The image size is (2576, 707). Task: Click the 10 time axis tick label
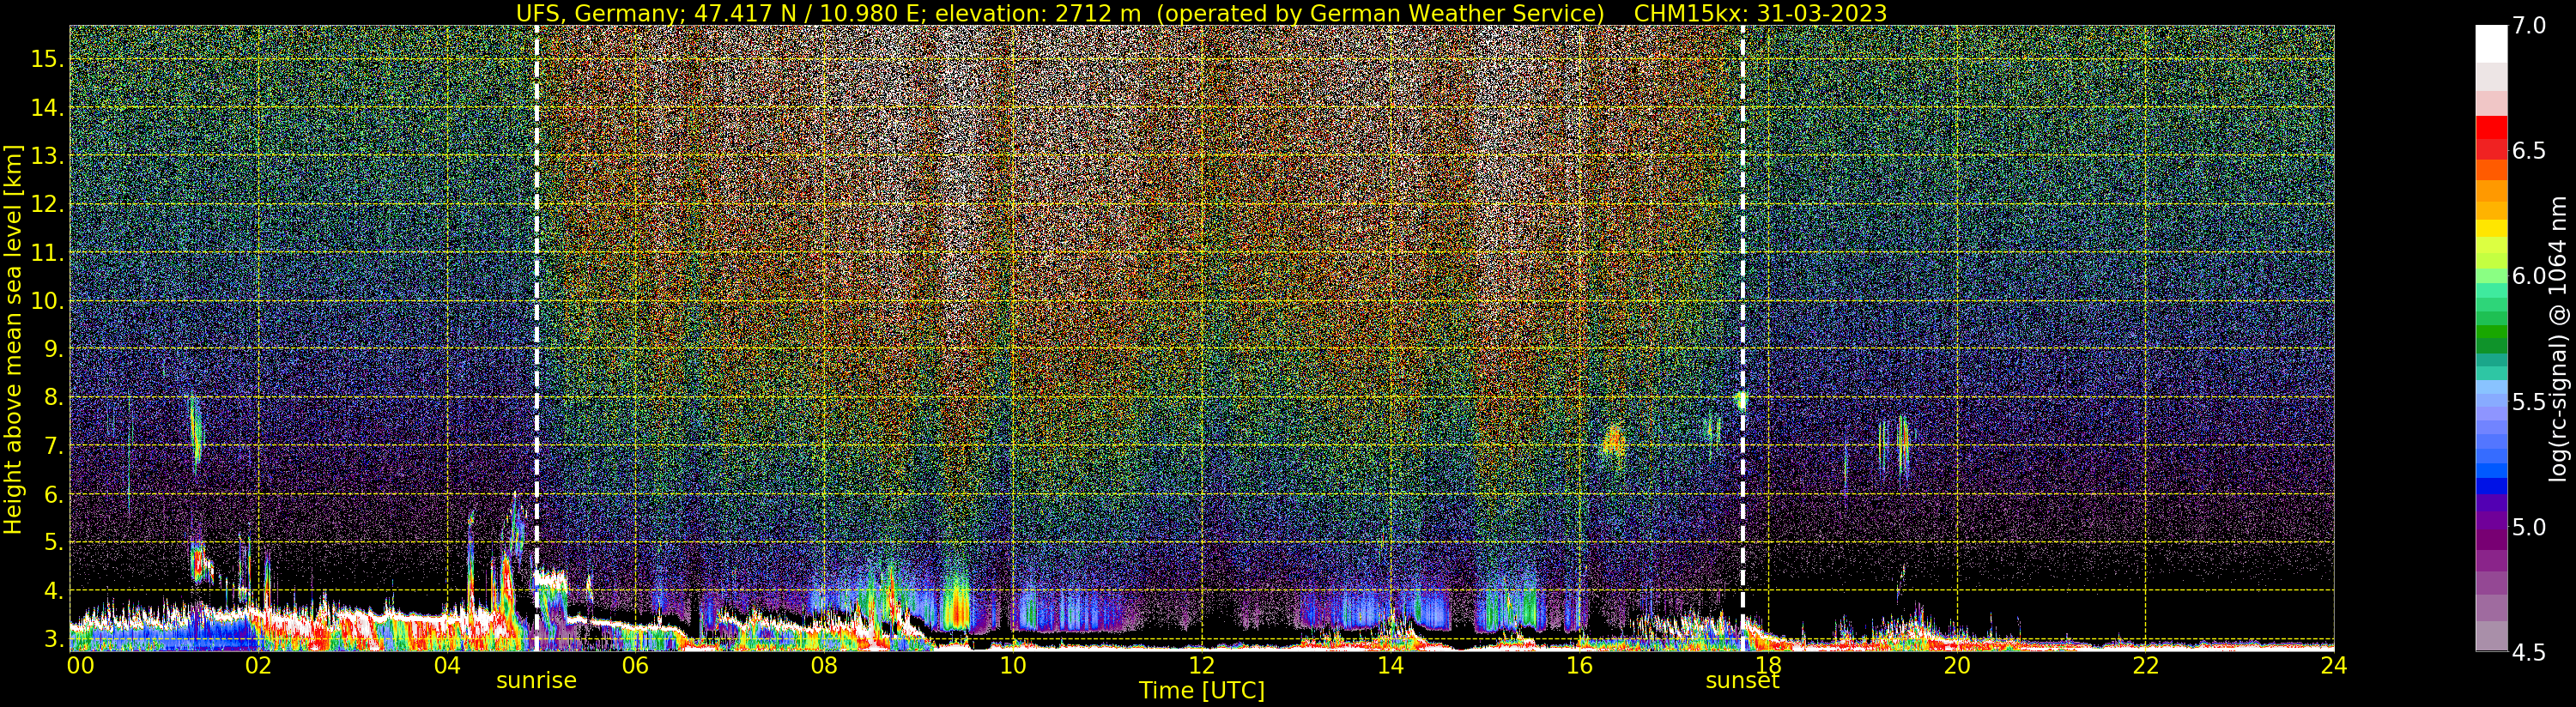tap(1013, 665)
